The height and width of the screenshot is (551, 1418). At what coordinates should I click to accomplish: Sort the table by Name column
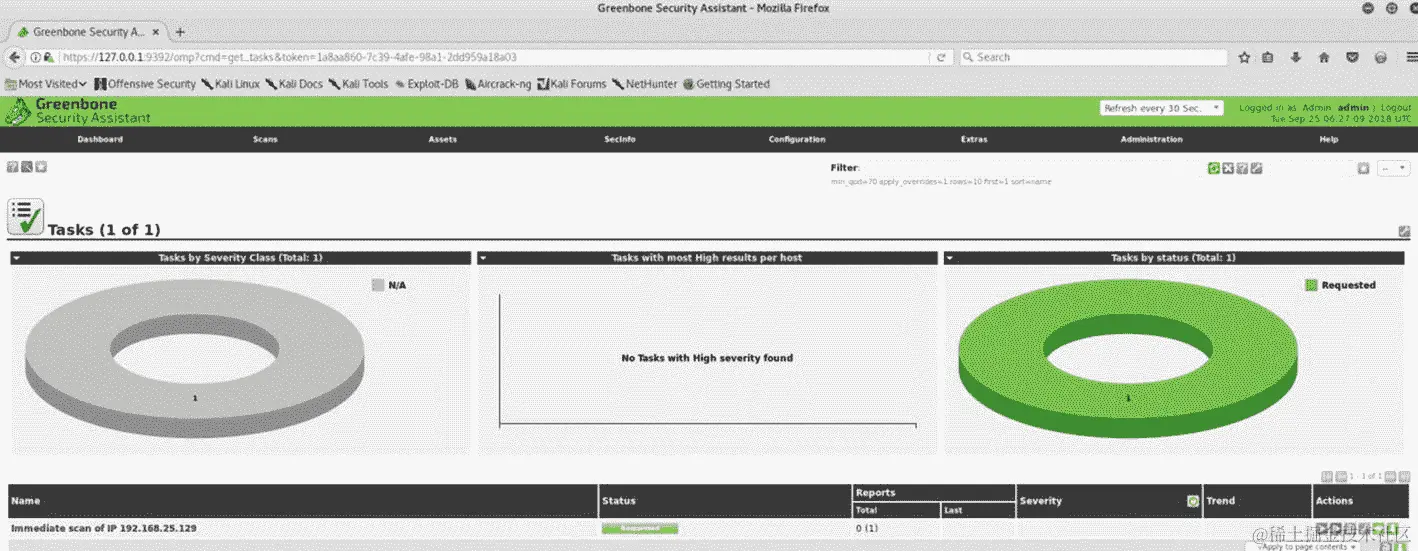point(26,501)
